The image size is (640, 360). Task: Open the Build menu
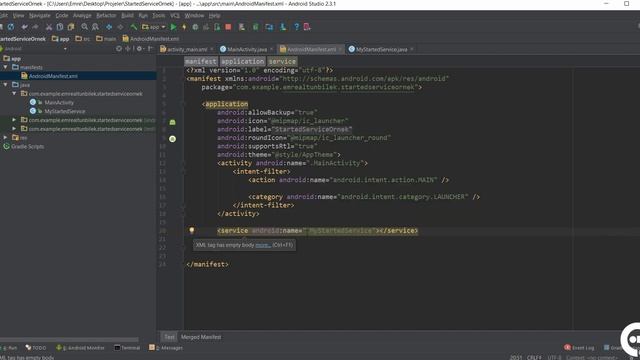127,16
